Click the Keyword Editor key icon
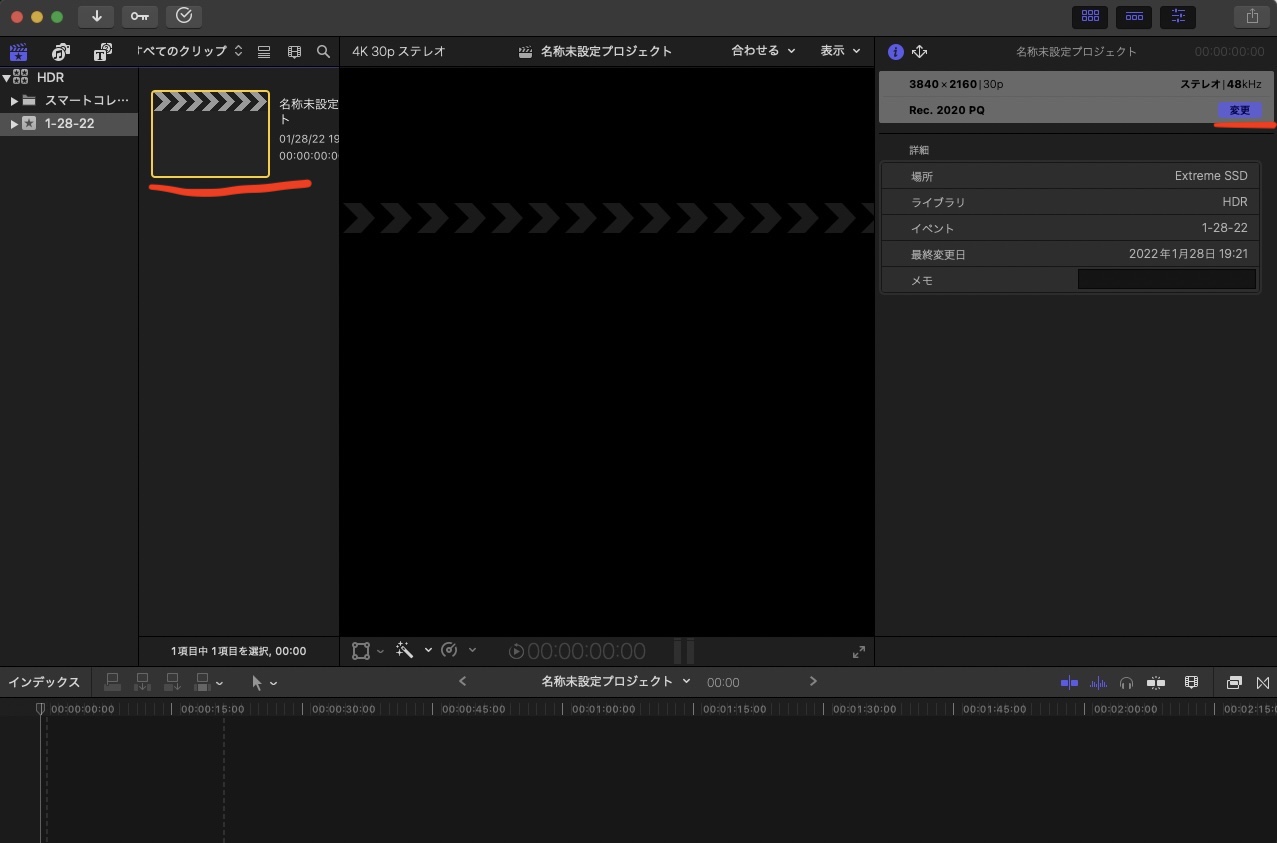This screenshot has width=1277, height=843. coord(139,16)
